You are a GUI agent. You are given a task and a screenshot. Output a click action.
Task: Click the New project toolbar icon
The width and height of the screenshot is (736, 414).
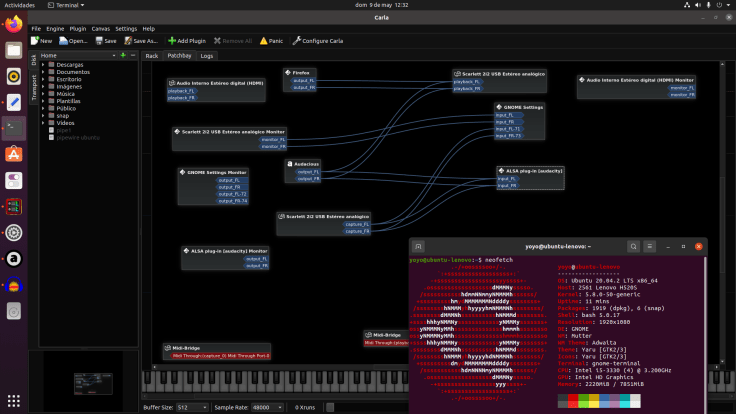[42, 41]
